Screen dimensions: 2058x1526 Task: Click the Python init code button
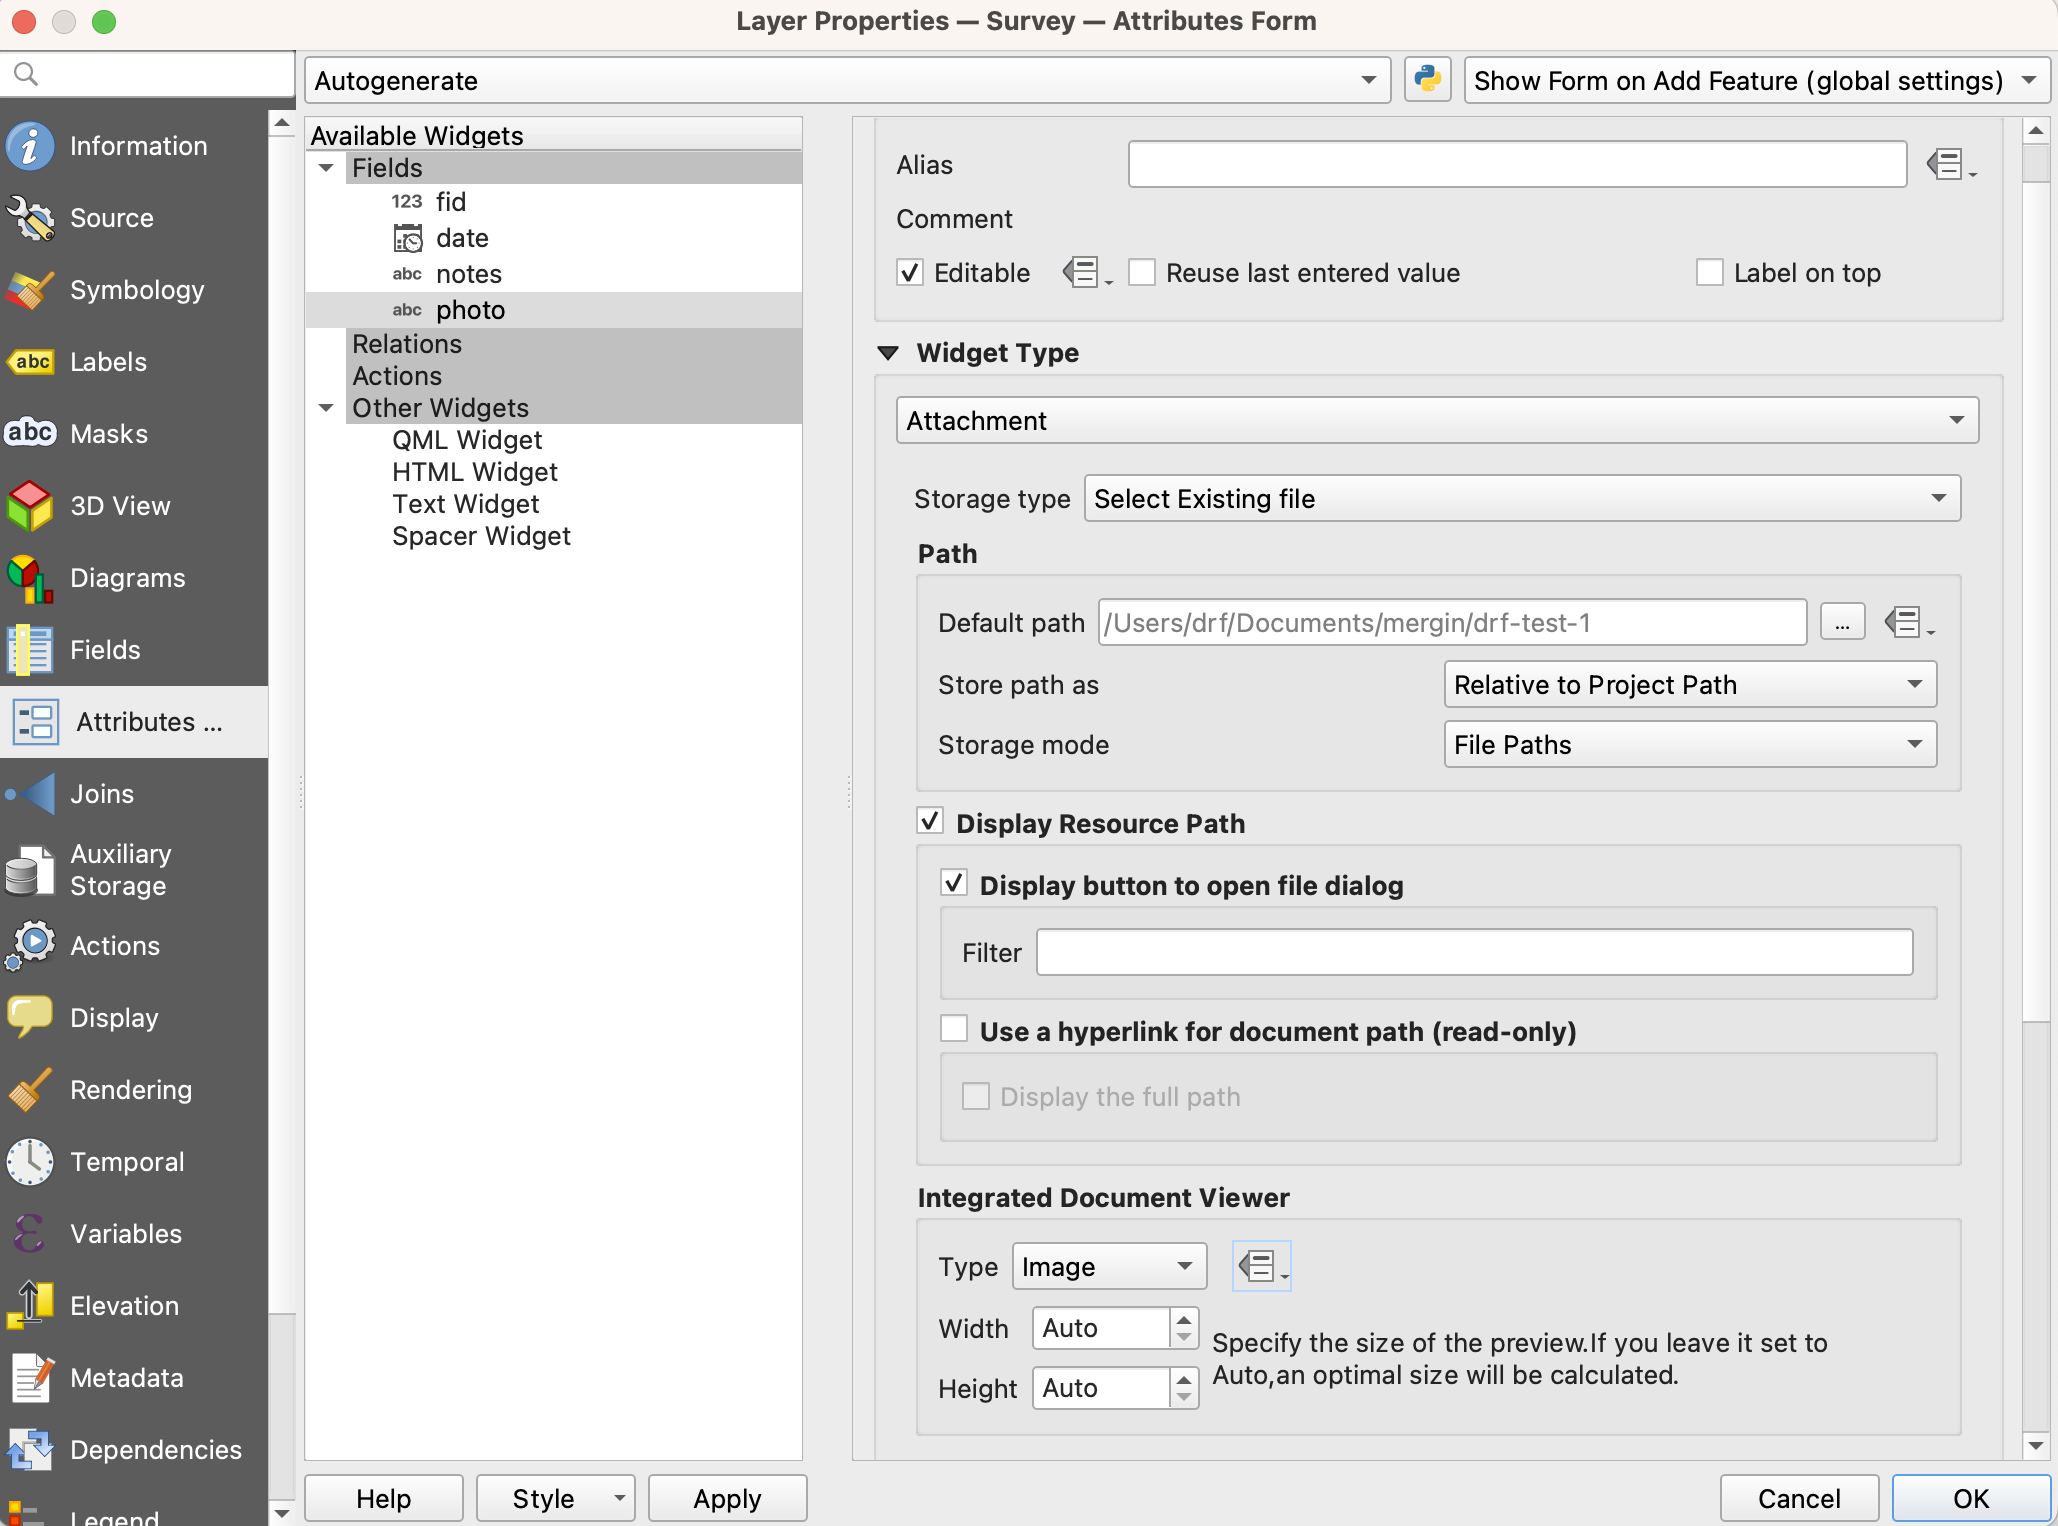pos(1427,80)
